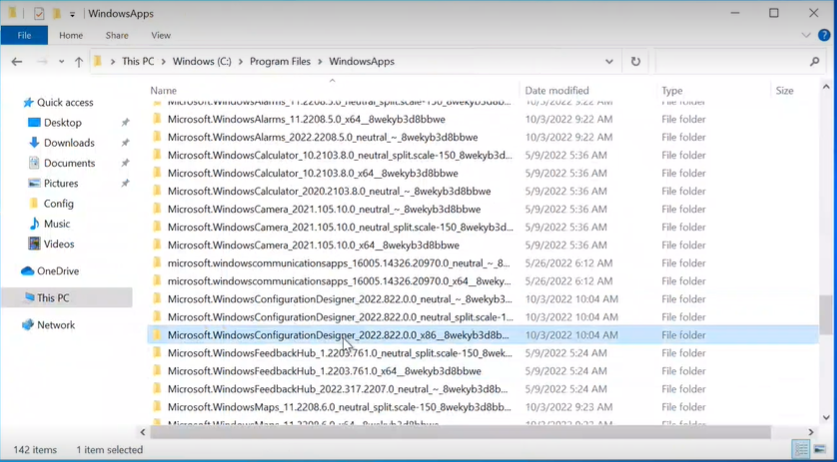837x462 pixels.
Task: Select OneDrive in navigation pane
Action: [x=58, y=271]
